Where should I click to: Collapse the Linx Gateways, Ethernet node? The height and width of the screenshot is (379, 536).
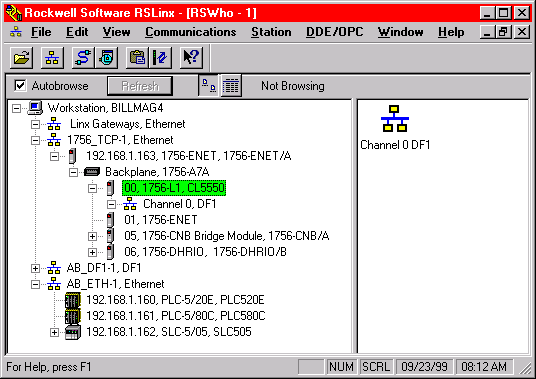click(35, 124)
